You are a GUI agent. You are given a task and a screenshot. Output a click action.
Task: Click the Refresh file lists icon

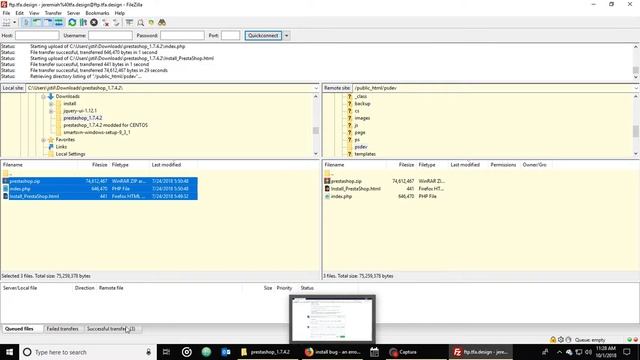tap(72, 22)
